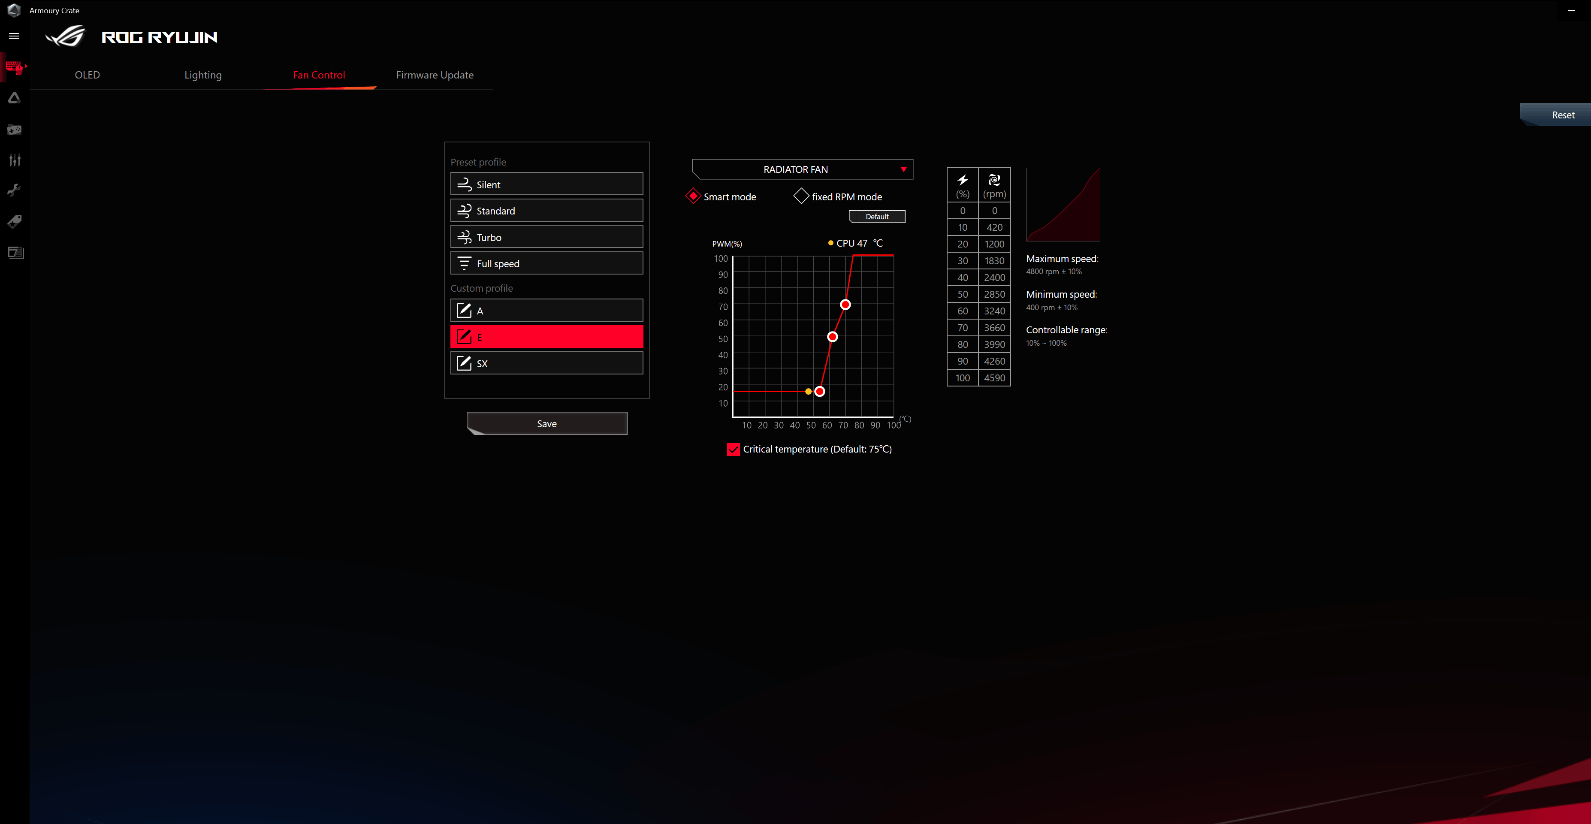Select the Fan Control tab
Screen dimensions: 1591x824
(x=319, y=75)
